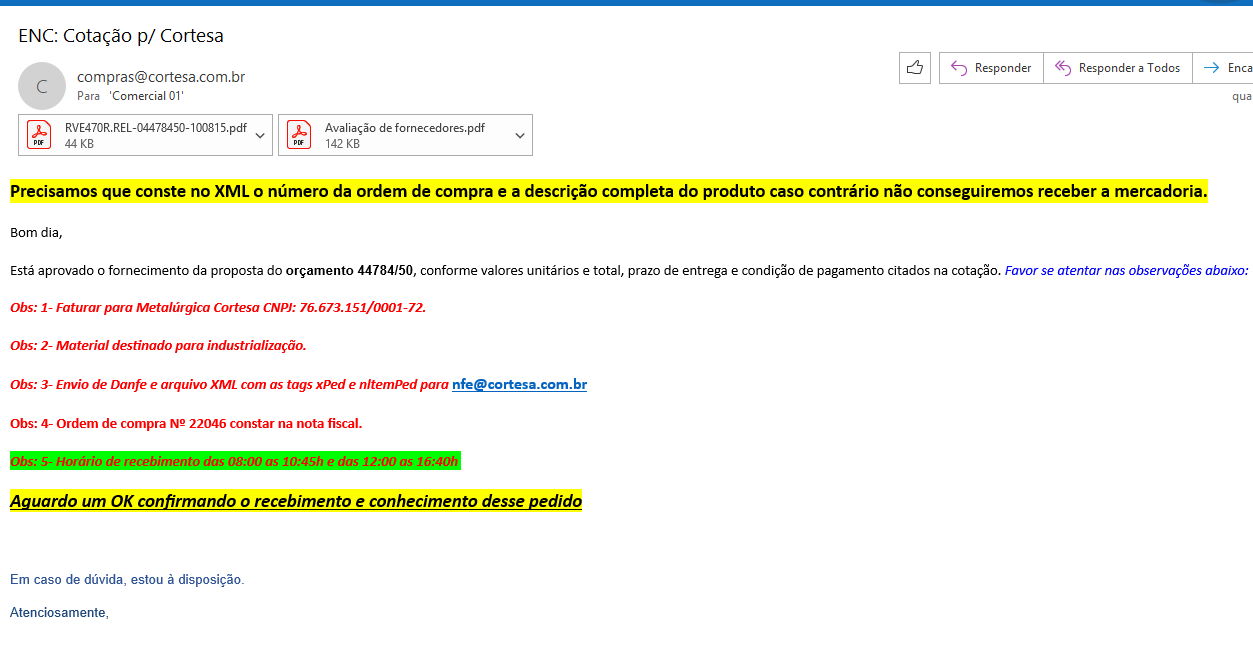Click sender address compras@cortesa.com.br
1253x648 pixels.
pos(161,77)
